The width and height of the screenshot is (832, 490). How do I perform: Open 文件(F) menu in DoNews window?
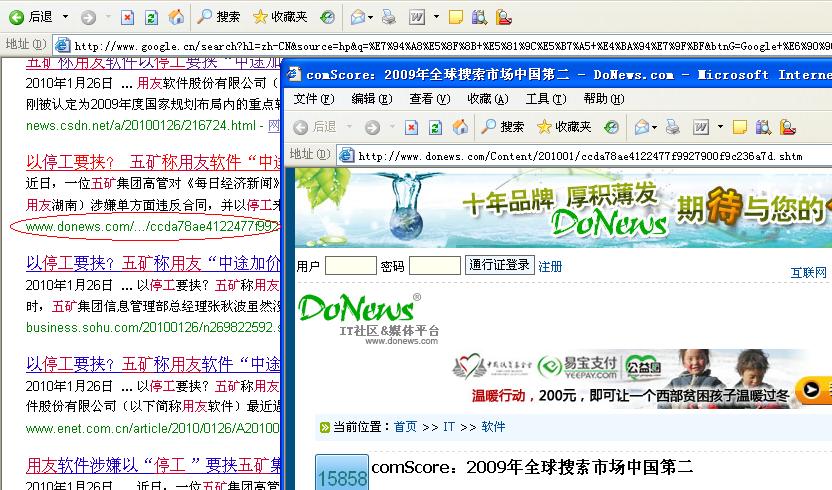[314, 99]
